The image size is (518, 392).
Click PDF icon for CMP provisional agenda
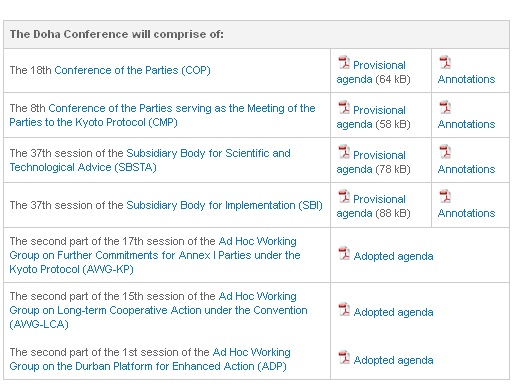click(x=344, y=107)
